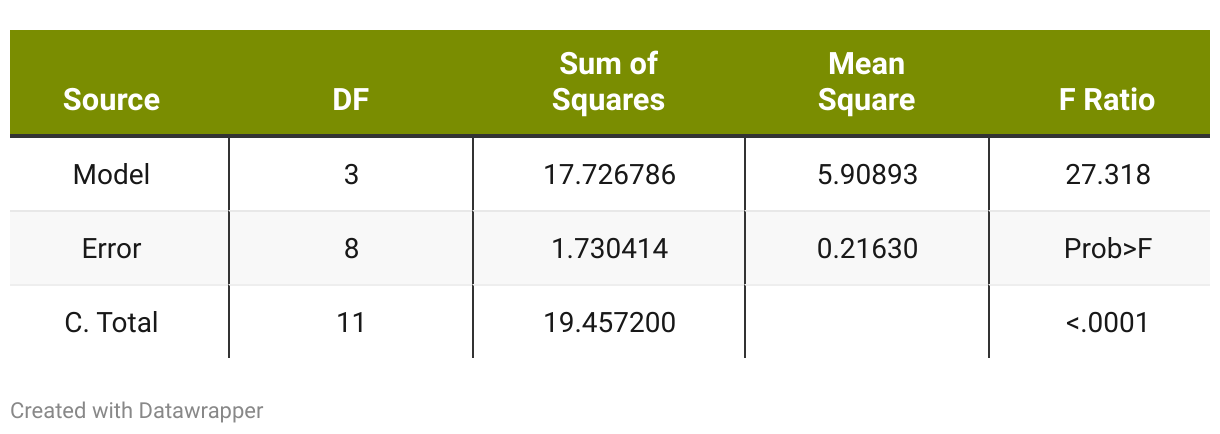Click the Error DF value 8
The width and height of the screenshot is (1220, 434).
coord(351,248)
